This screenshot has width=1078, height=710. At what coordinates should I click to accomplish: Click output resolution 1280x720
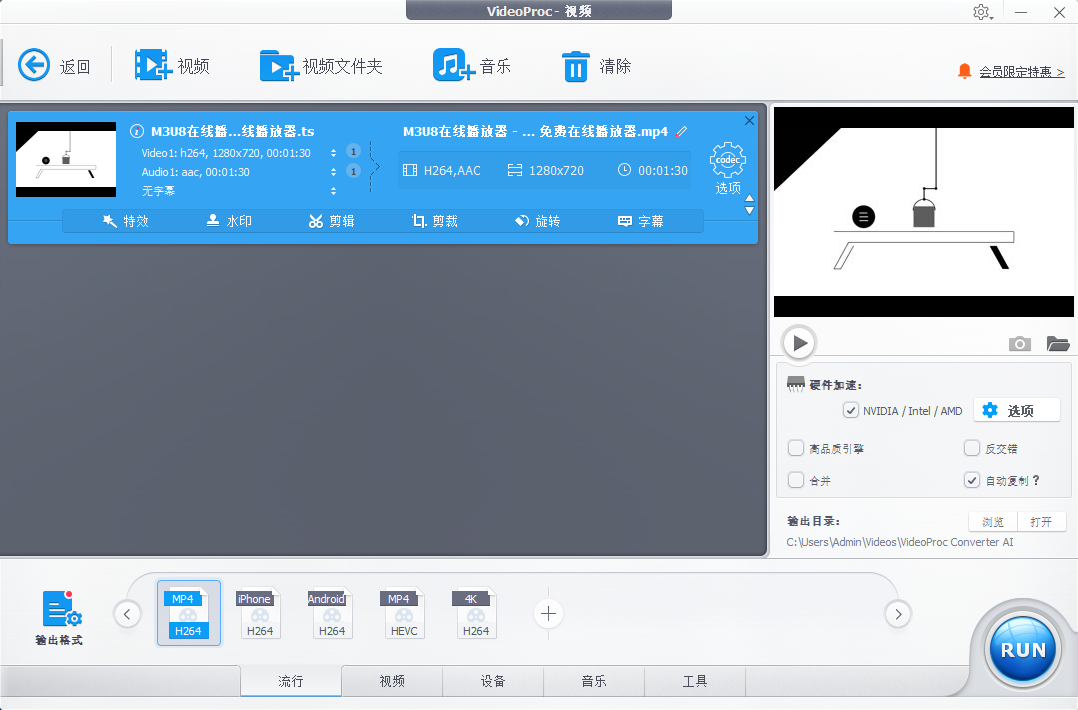coord(545,170)
